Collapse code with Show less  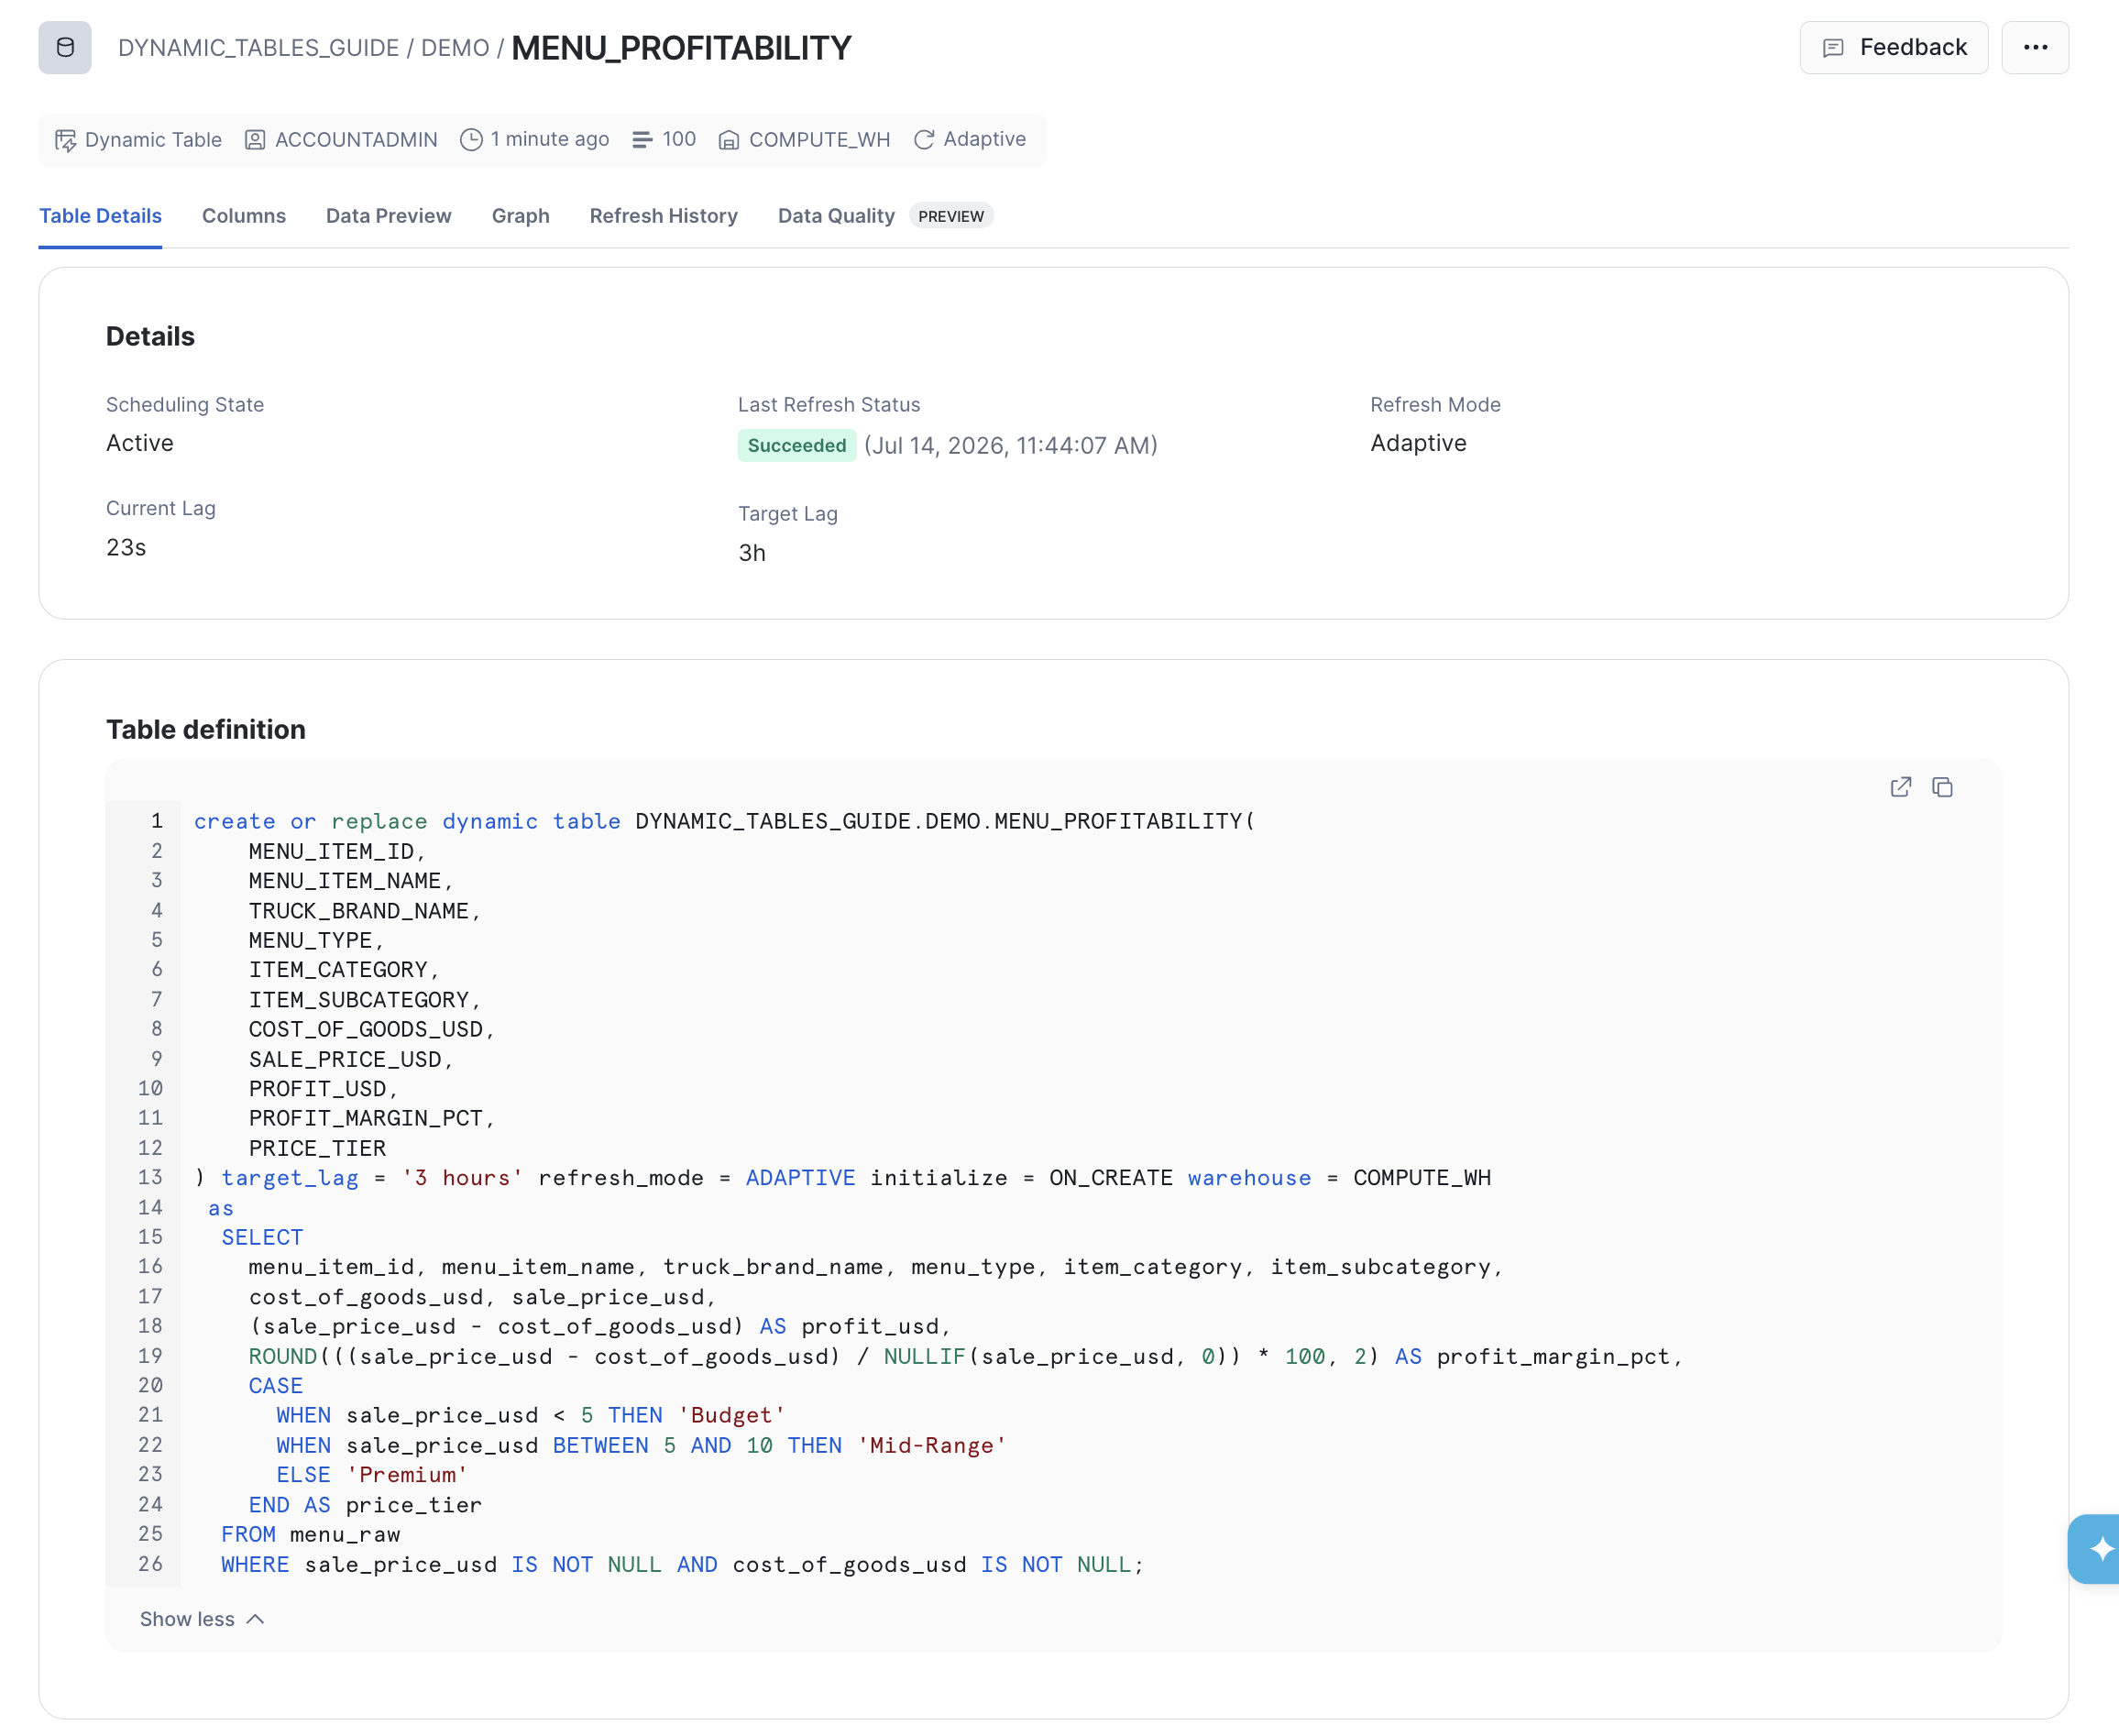[x=203, y=1619]
